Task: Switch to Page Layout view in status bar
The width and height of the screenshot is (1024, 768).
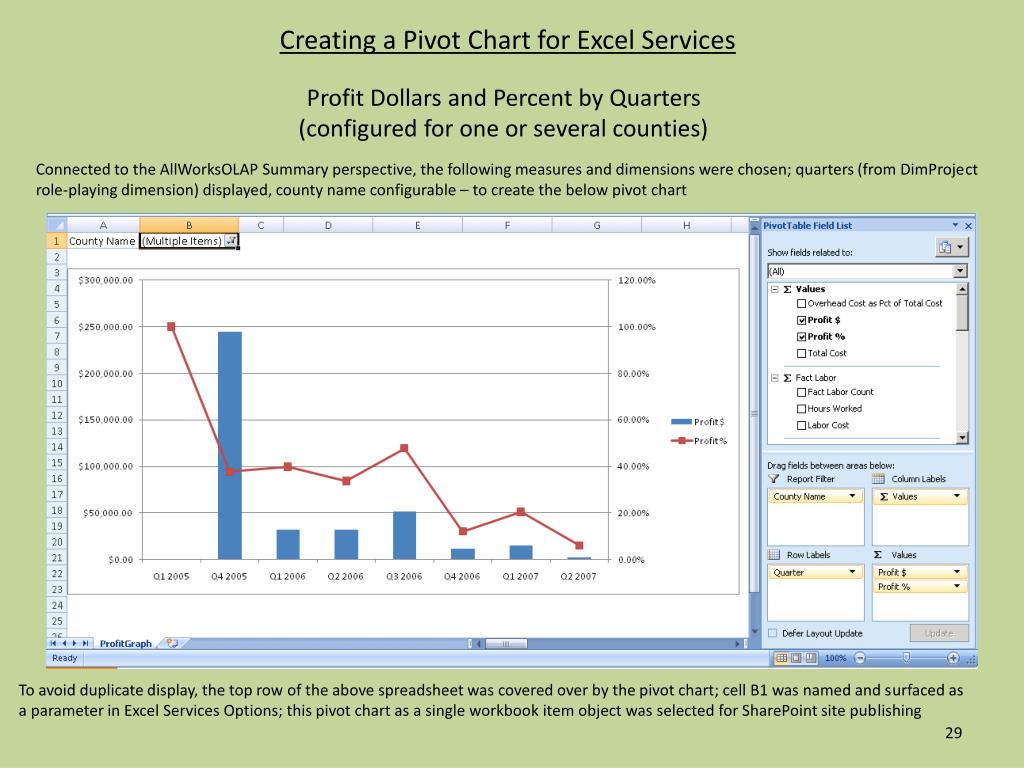Action: 796,658
